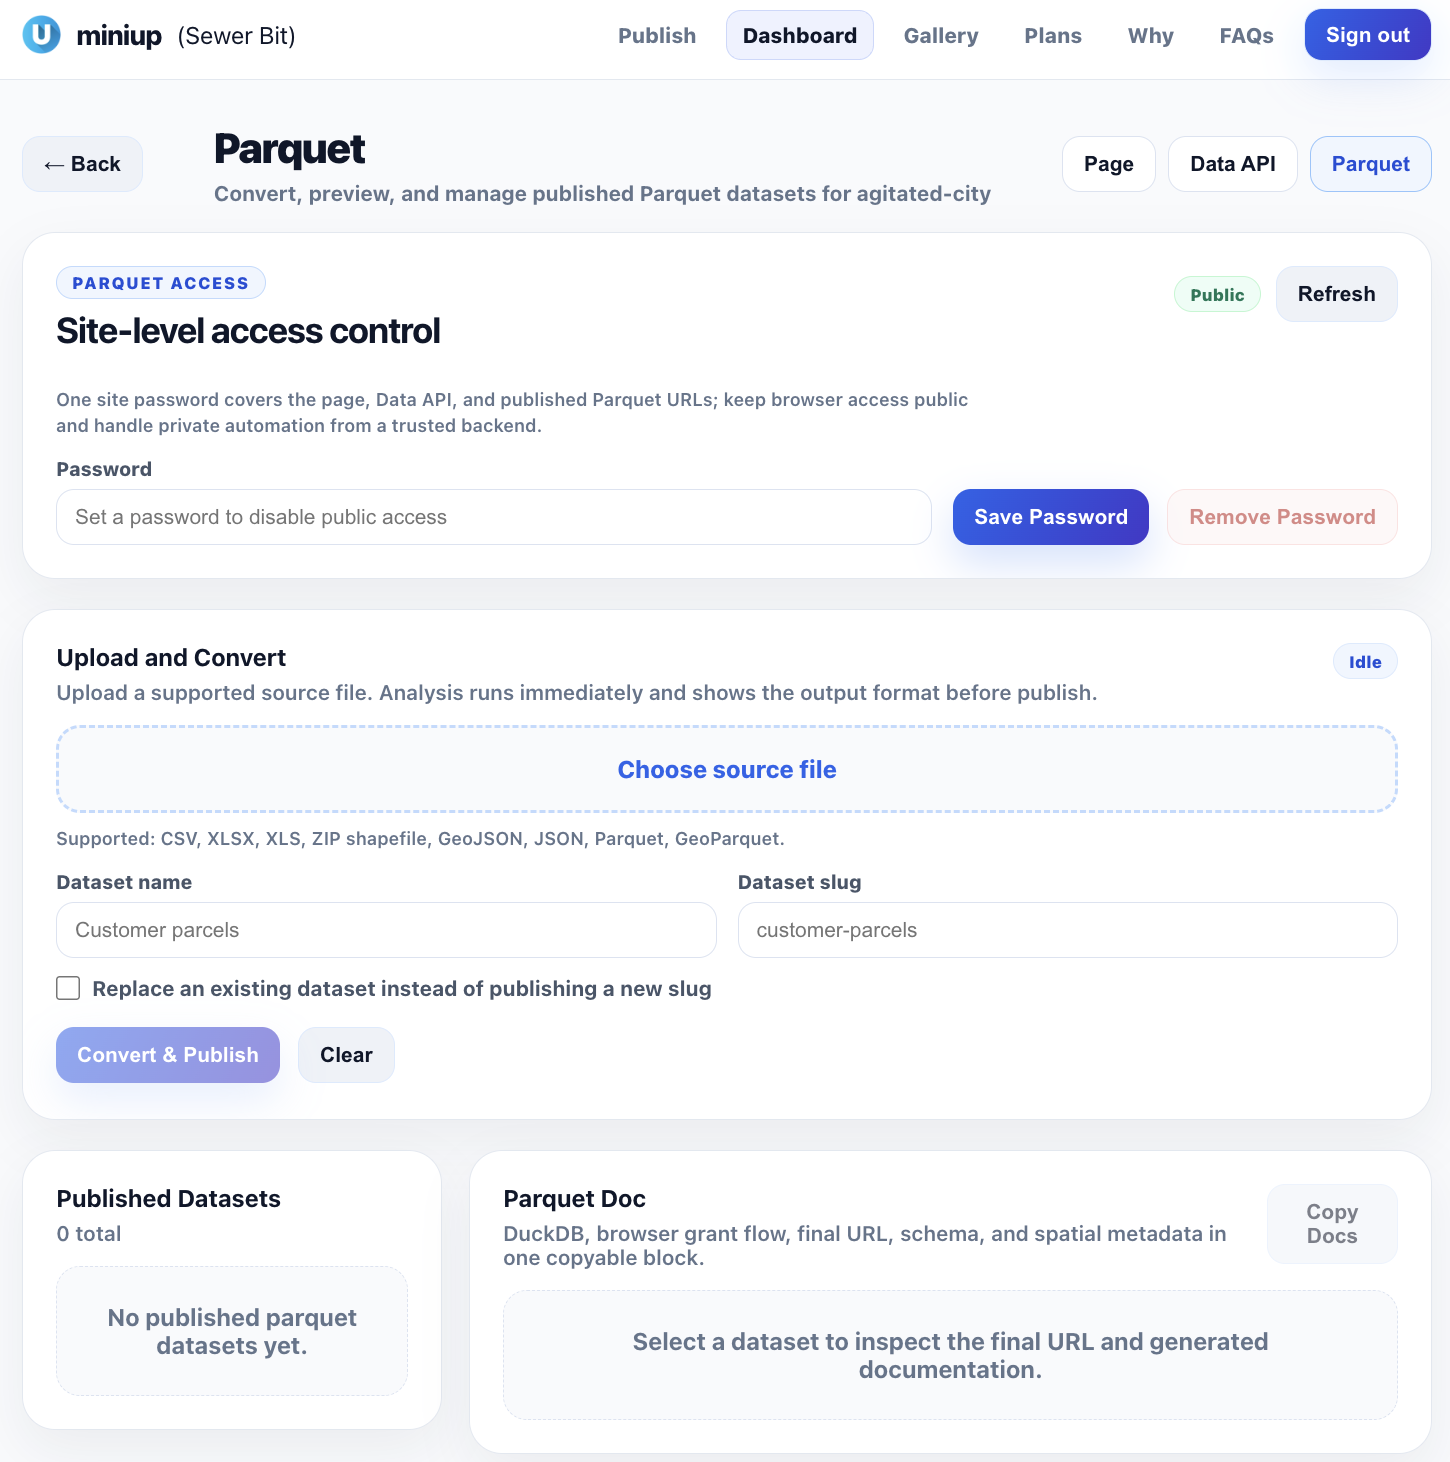Open the Dashboard section
Image resolution: width=1450 pixels, height=1462 pixels.
[x=799, y=34]
